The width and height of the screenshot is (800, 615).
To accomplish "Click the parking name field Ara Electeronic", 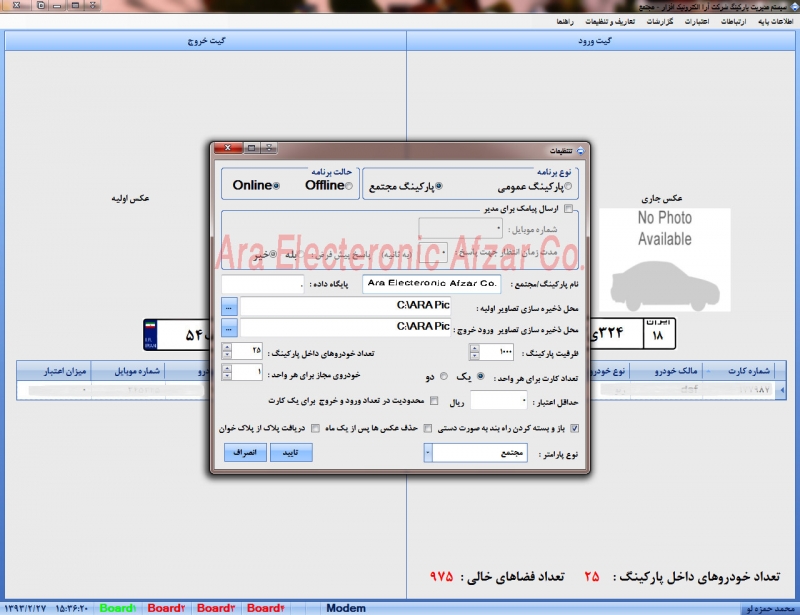I will pyautogui.click(x=432, y=284).
